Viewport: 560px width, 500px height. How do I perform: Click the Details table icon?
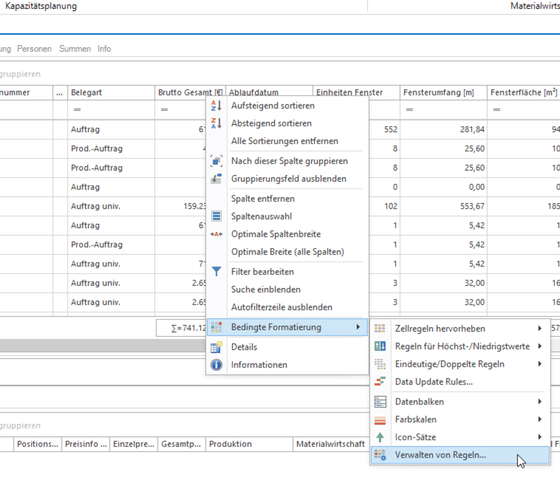[216, 347]
